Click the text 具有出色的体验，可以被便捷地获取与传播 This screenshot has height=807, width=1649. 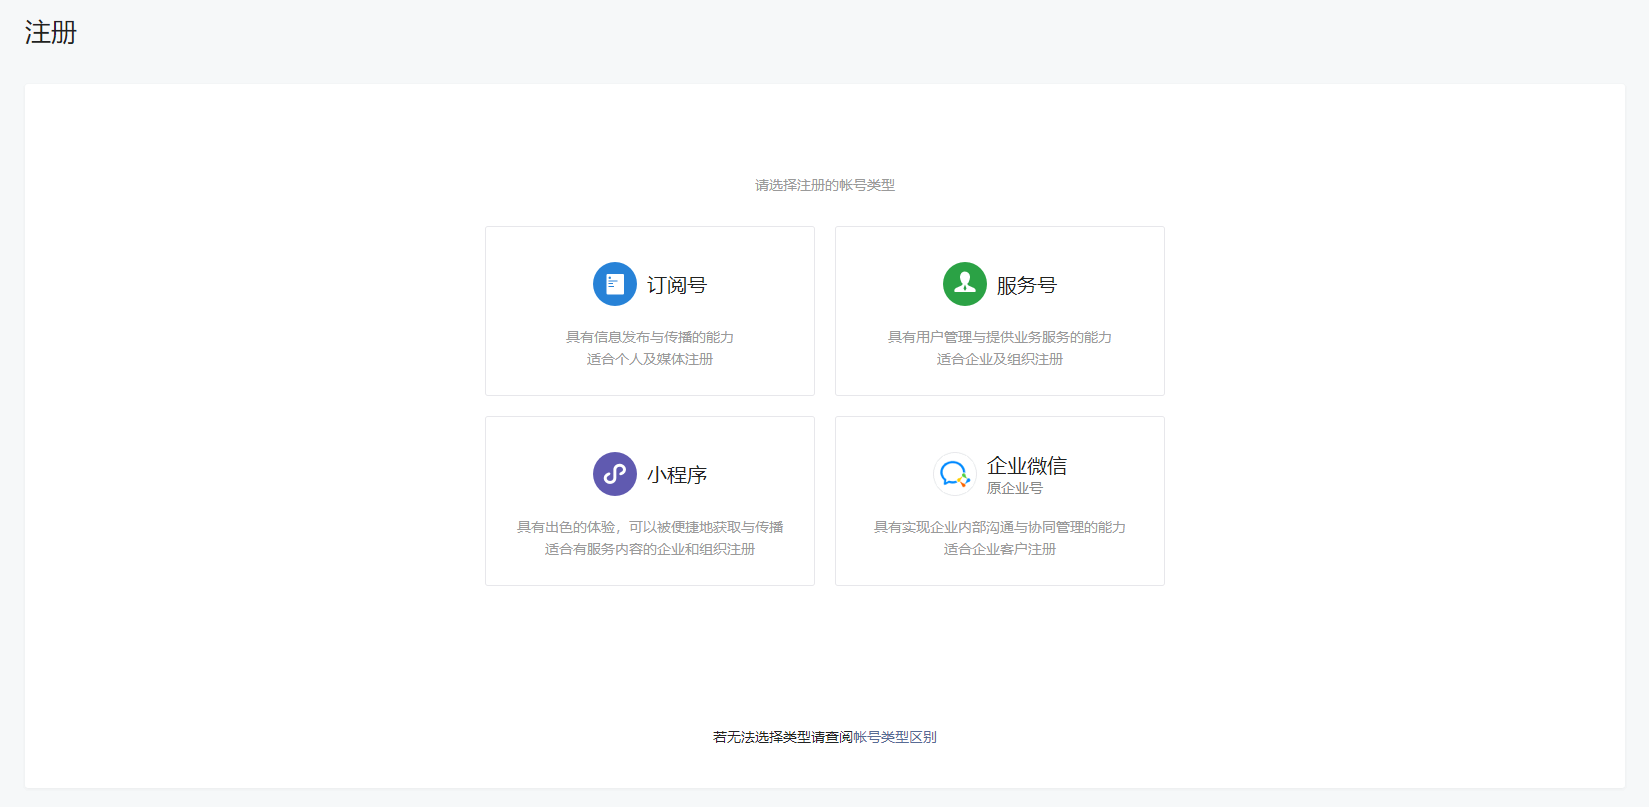(x=650, y=527)
